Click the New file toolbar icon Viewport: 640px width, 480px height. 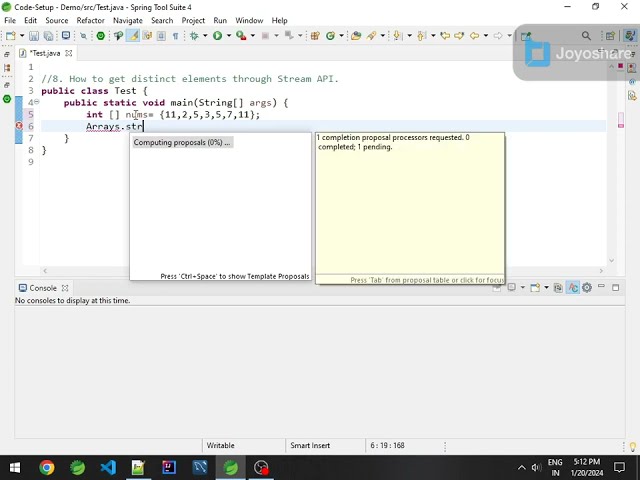coord(11,36)
